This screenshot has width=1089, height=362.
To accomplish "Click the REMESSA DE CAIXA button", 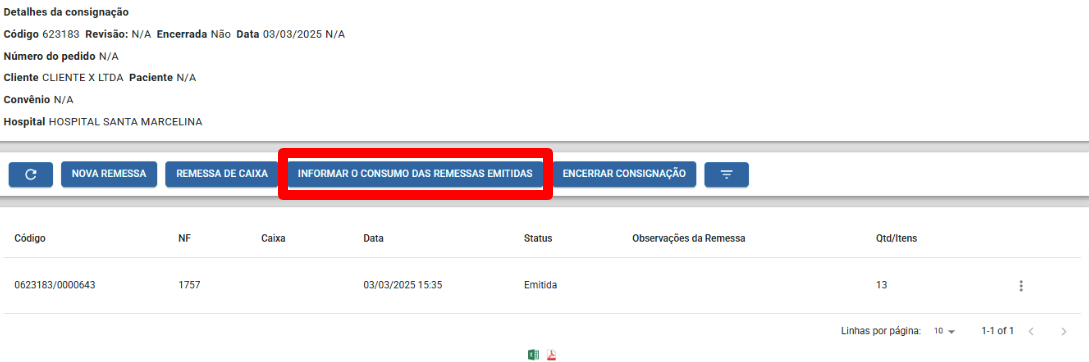I will coord(222,174).
